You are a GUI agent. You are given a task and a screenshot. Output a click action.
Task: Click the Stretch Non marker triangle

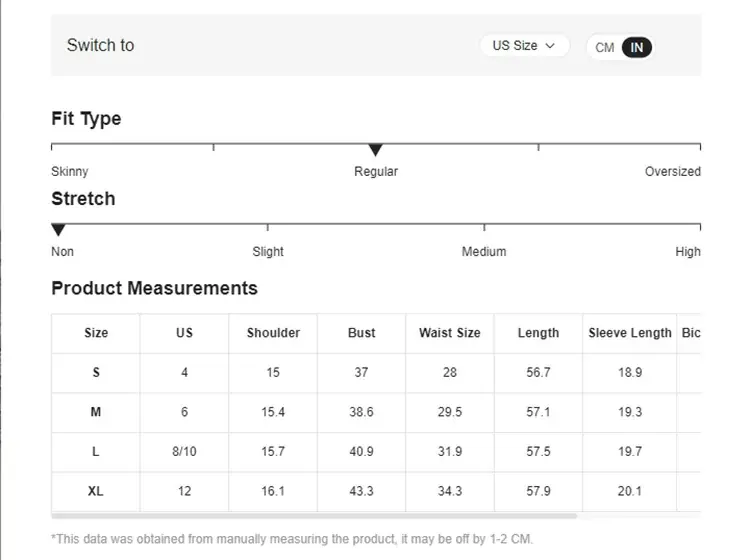[x=58, y=230]
